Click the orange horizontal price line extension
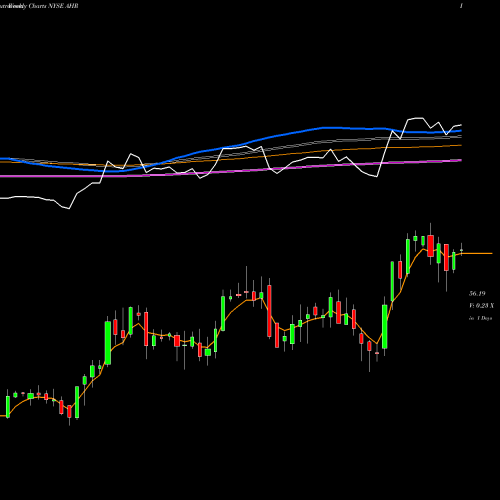 tap(477, 254)
